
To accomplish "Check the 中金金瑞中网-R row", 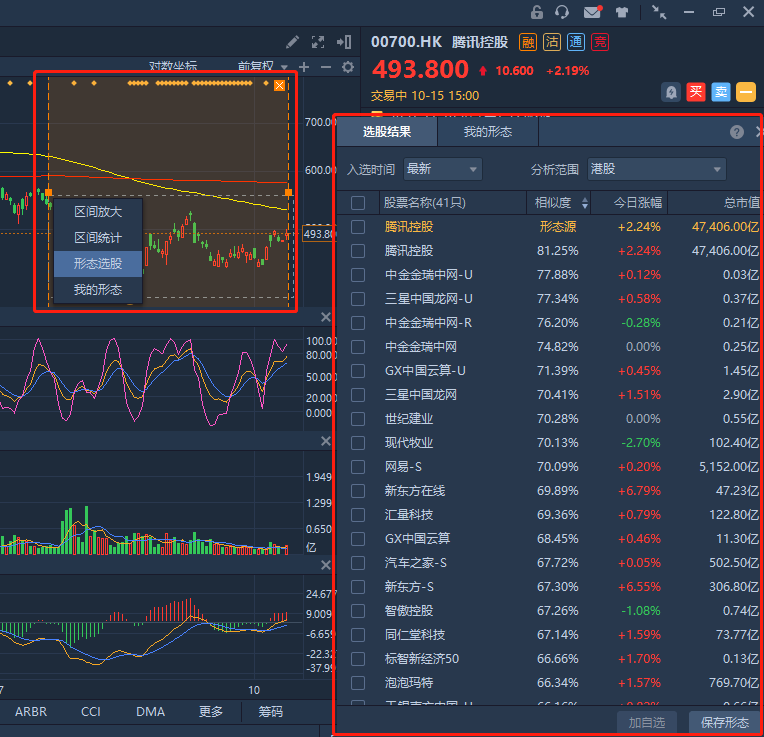I will (x=358, y=323).
